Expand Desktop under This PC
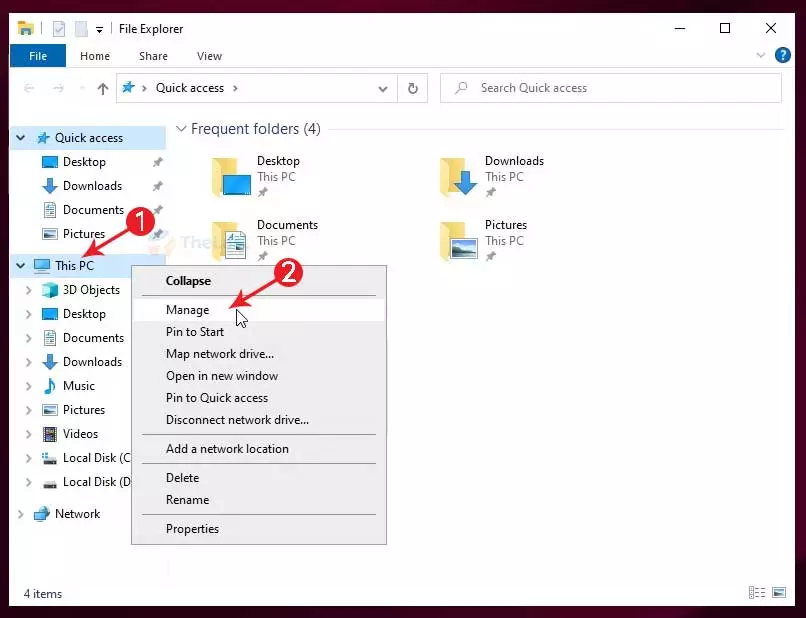The height and width of the screenshot is (618, 806). click(29, 314)
